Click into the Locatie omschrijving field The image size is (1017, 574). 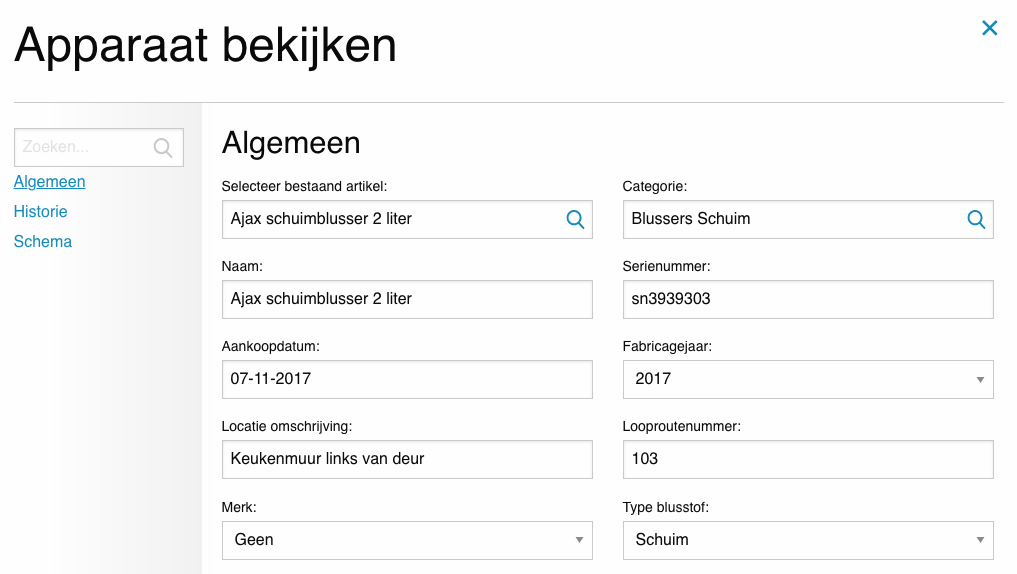coord(406,459)
